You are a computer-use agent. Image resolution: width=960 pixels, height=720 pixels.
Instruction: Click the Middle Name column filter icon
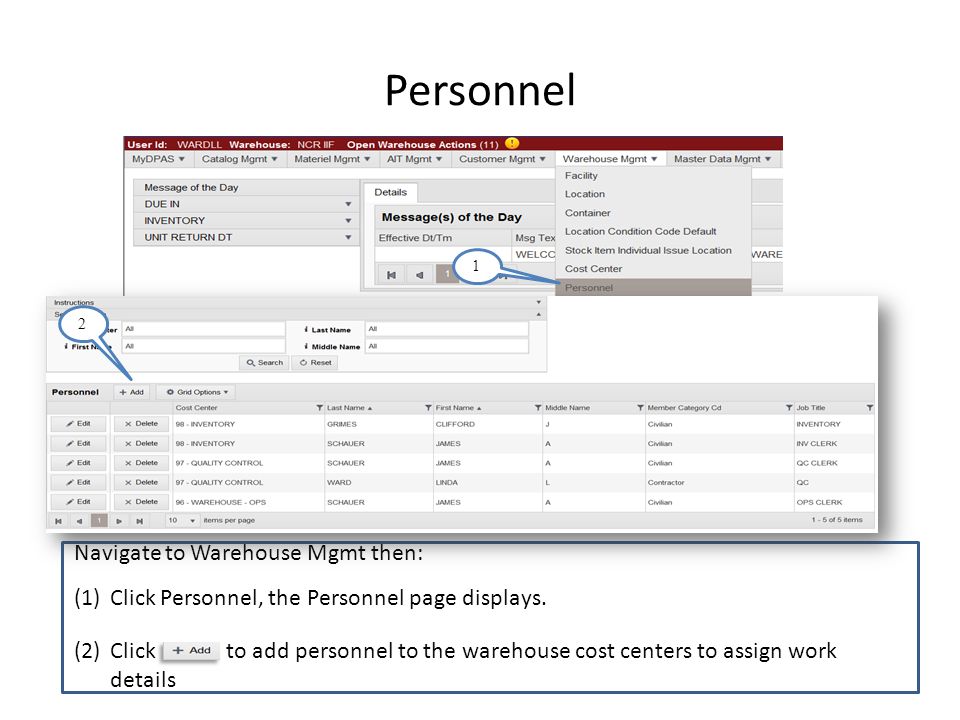640,408
